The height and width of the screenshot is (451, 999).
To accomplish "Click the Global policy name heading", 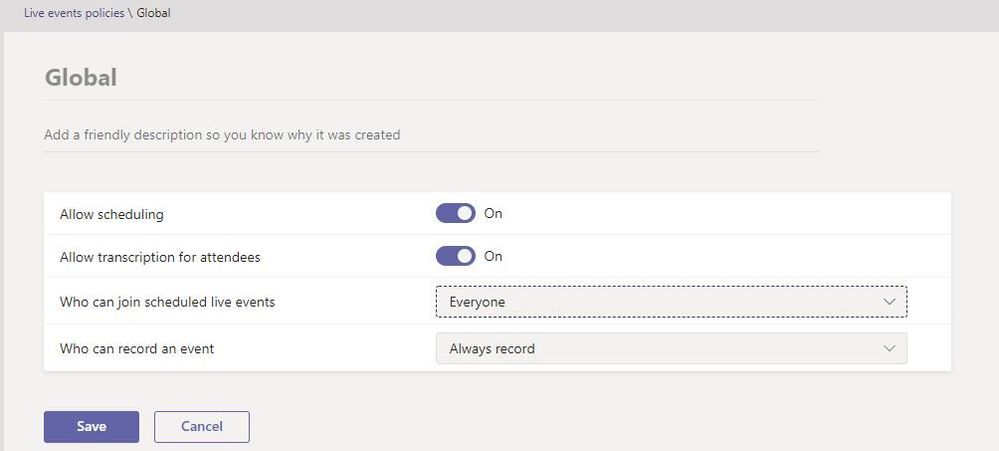I will pos(81,77).
